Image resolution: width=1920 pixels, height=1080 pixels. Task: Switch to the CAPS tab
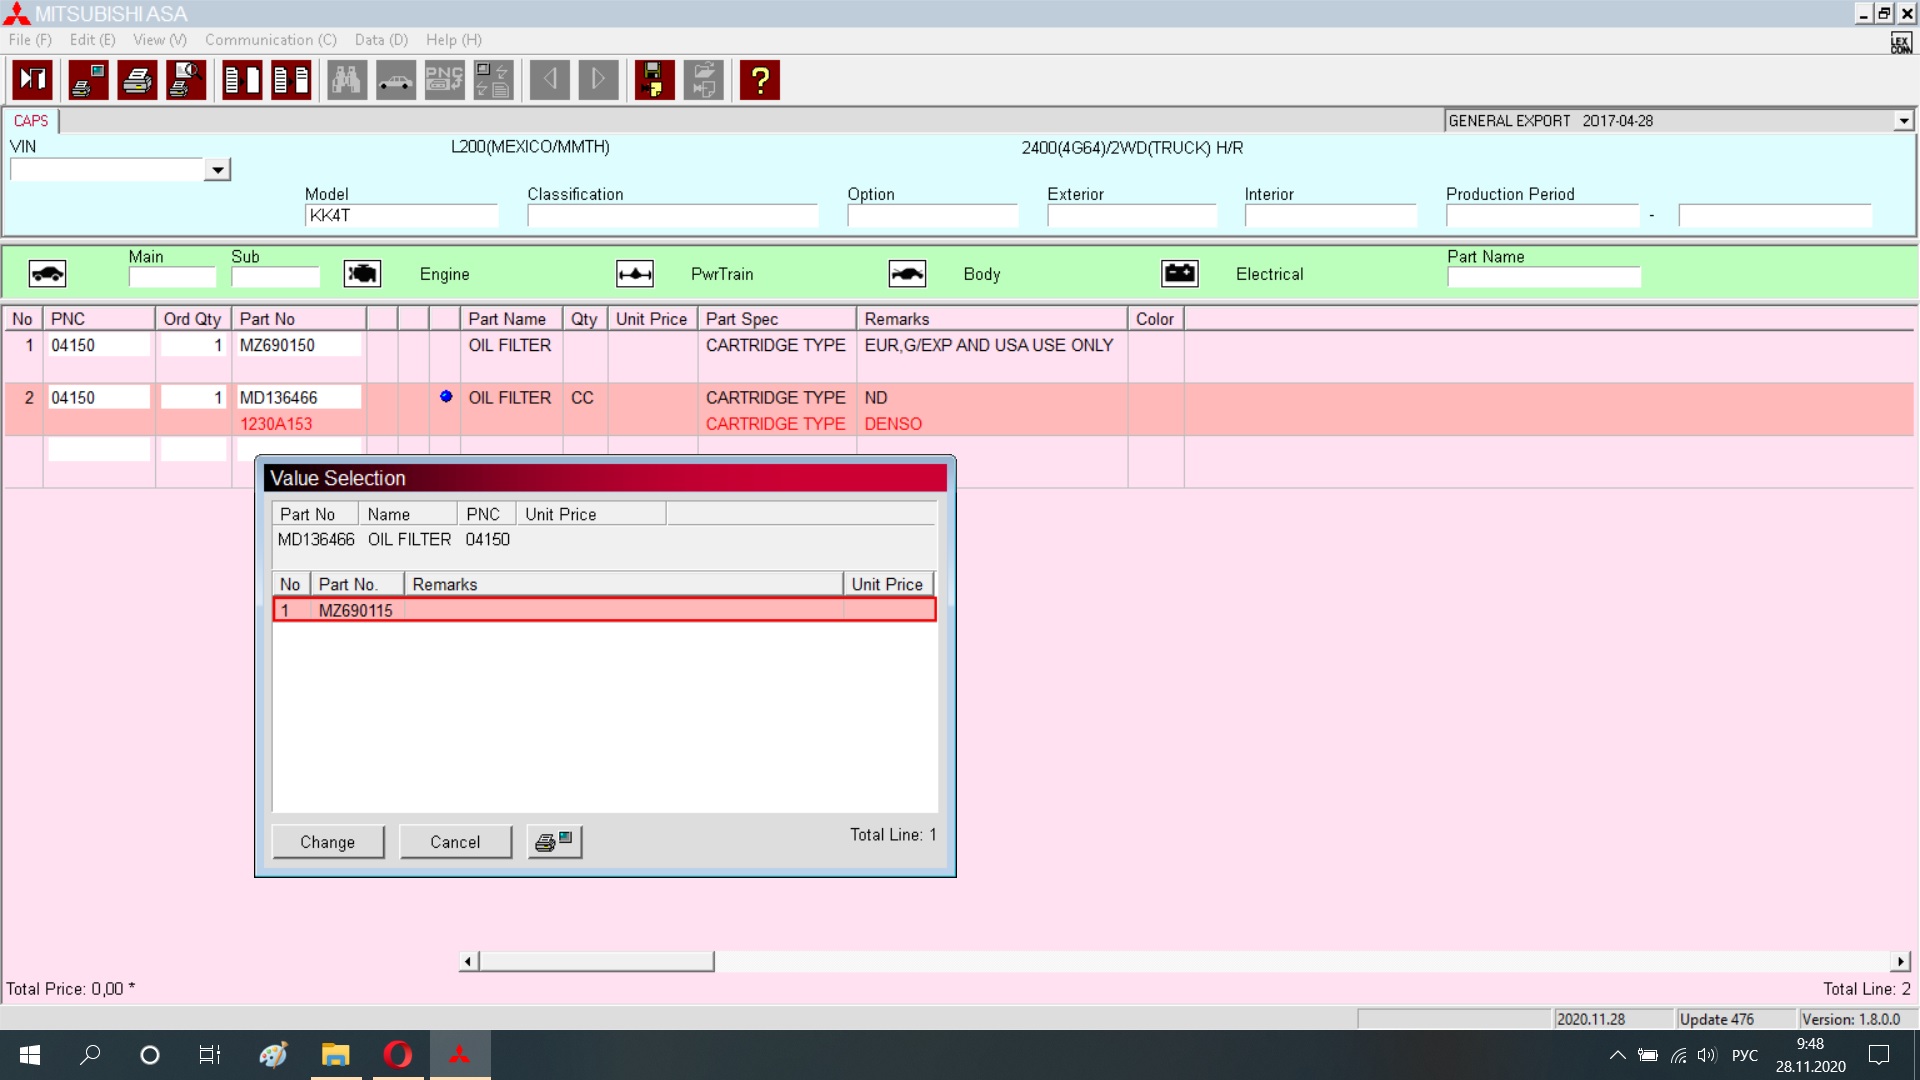click(x=31, y=121)
